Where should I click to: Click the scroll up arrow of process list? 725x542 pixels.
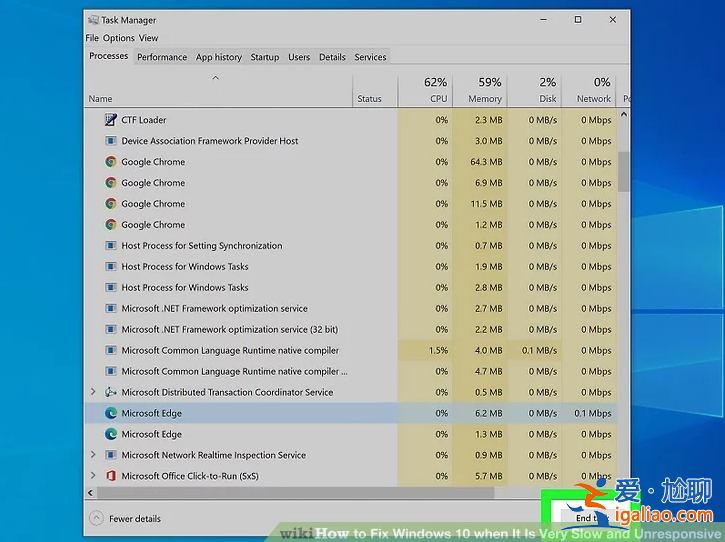coord(624,114)
